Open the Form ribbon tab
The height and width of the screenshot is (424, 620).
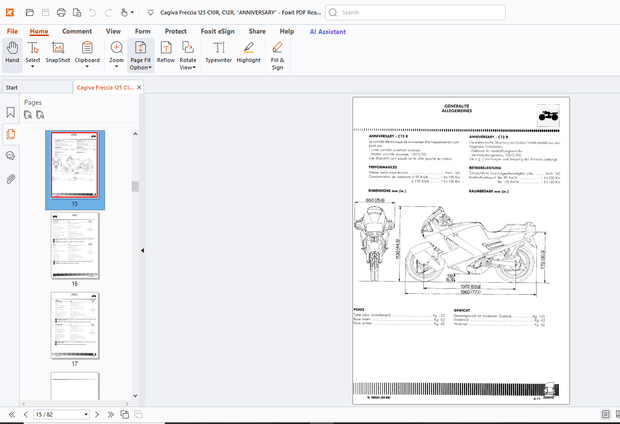click(143, 31)
